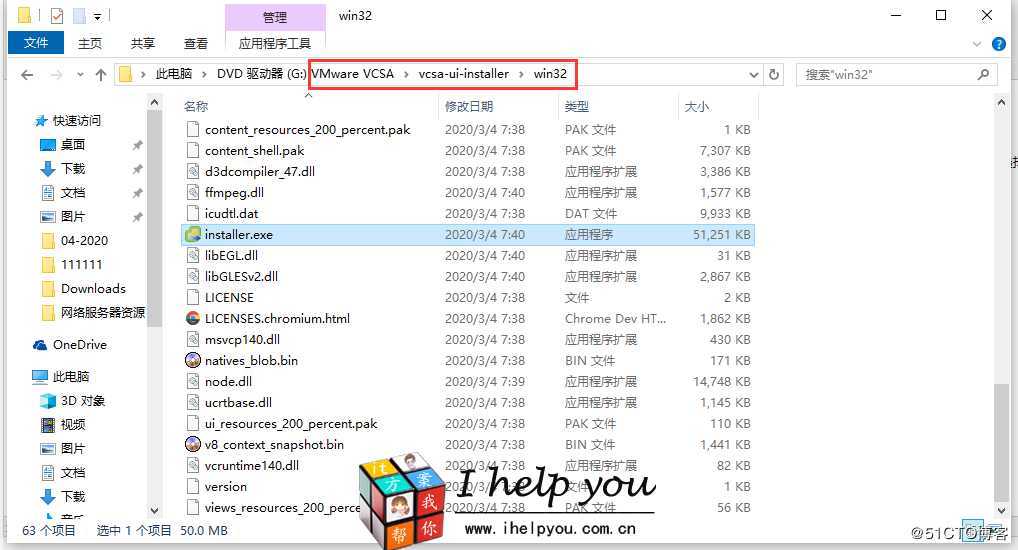1018x550 pixels.
Task: Open quick access toolbar customize dropdown
Action: (97, 16)
